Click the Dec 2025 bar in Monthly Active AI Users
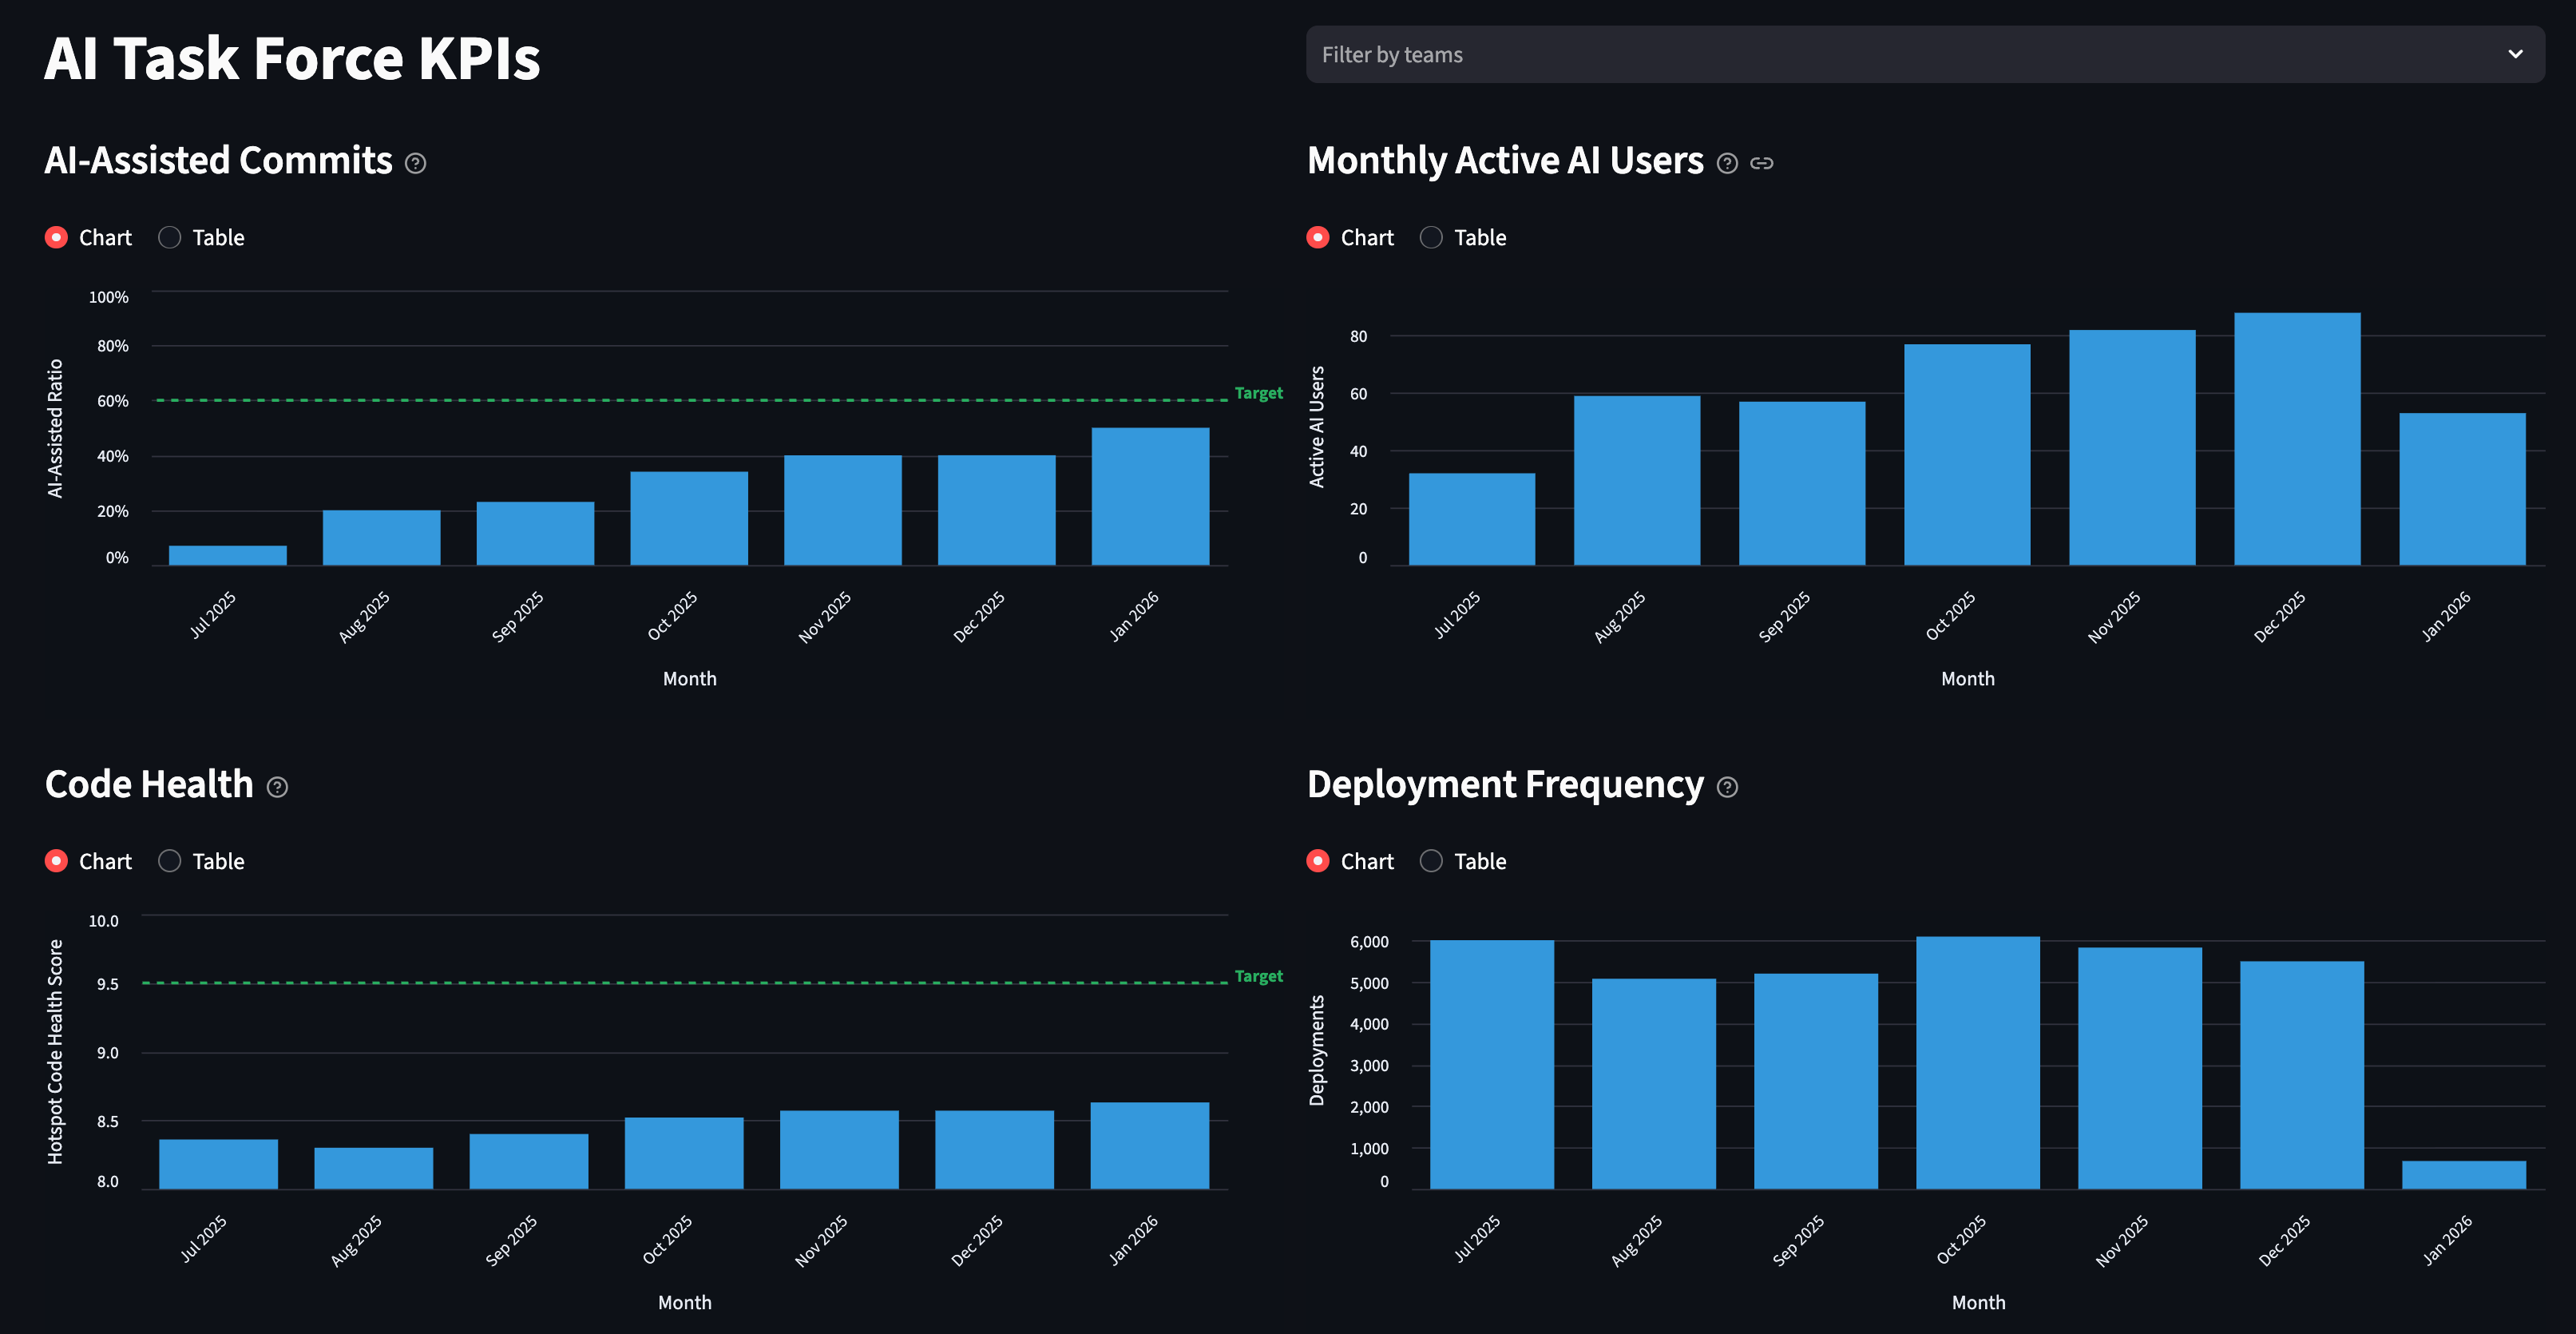Screen dimensions: 2576x1334 coord(2297,440)
